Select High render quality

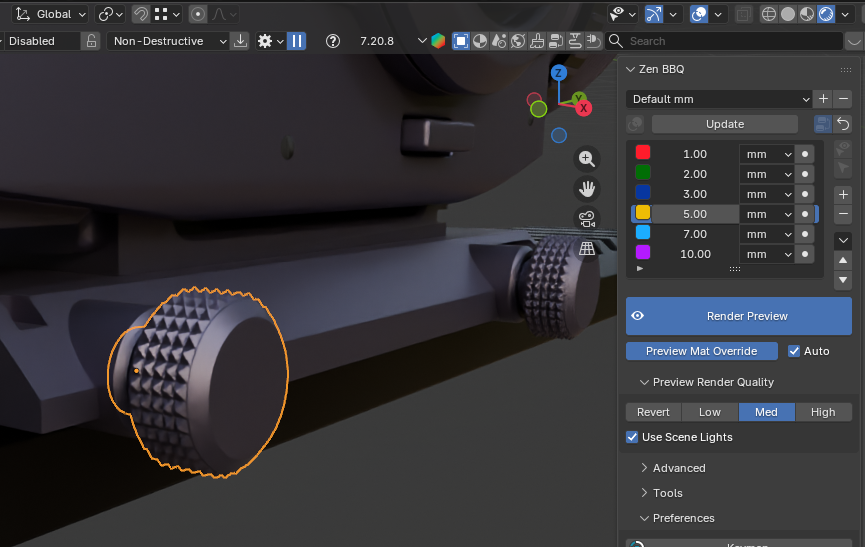(x=823, y=412)
